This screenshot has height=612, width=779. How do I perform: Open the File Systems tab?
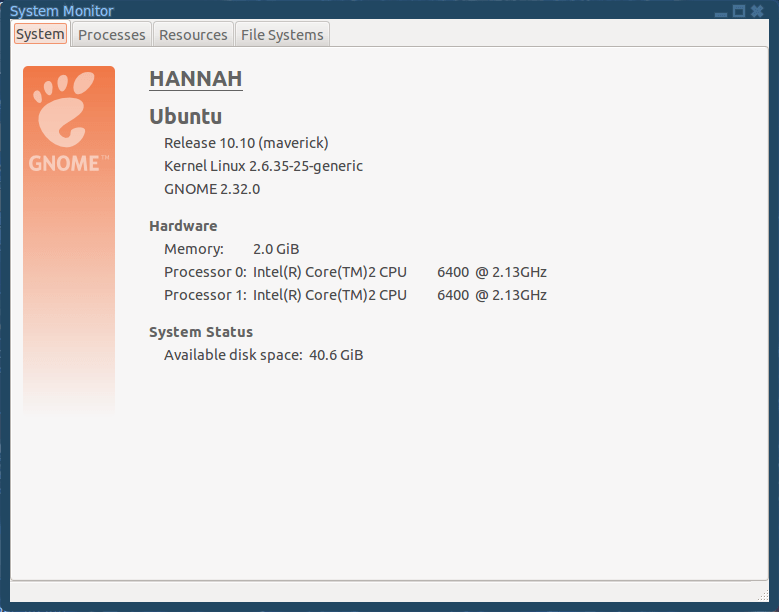(282, 35)
